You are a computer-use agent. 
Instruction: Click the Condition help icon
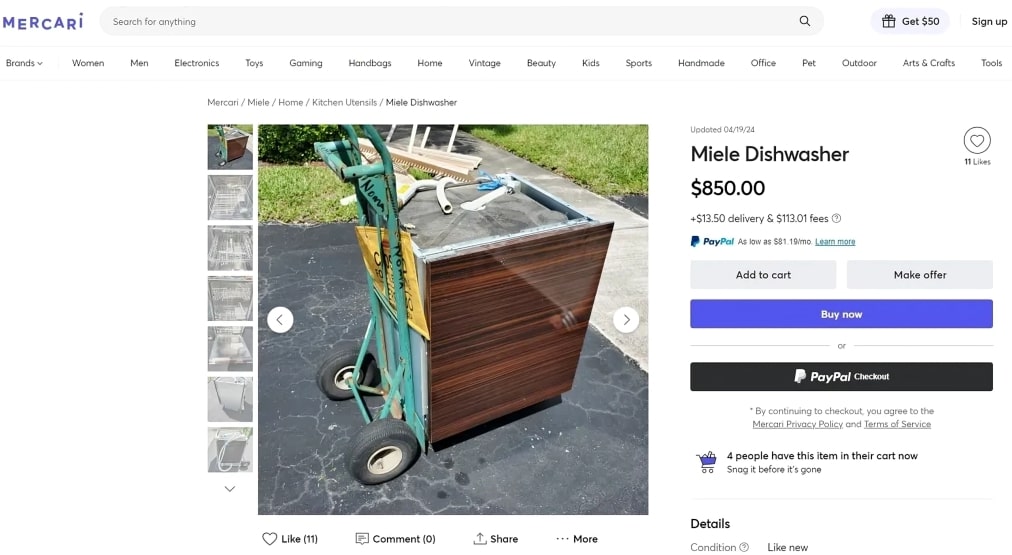click(744, 547)
